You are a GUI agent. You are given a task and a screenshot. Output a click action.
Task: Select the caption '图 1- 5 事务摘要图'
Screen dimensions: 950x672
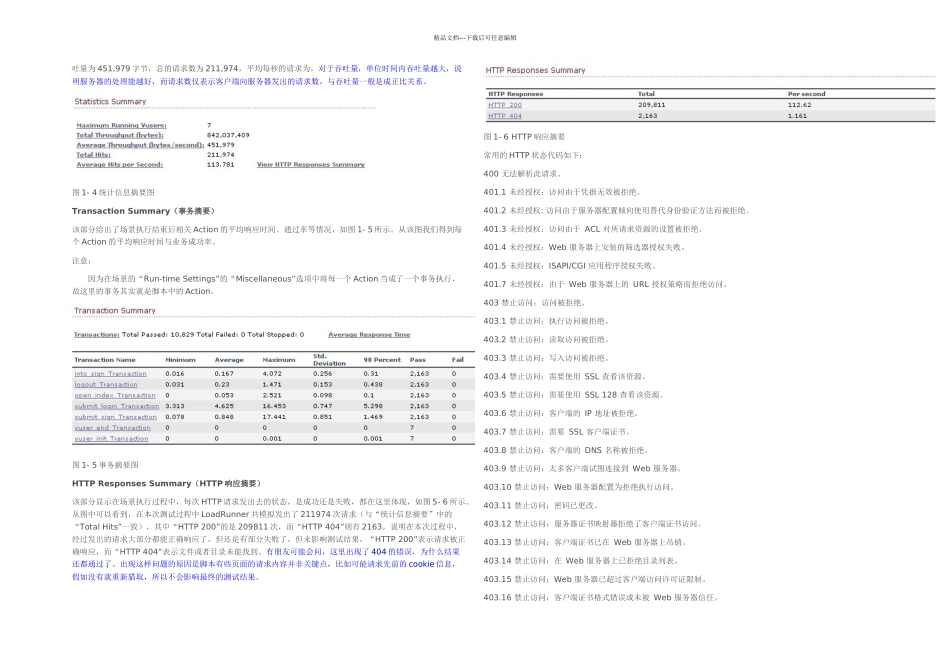pos(105,465)
